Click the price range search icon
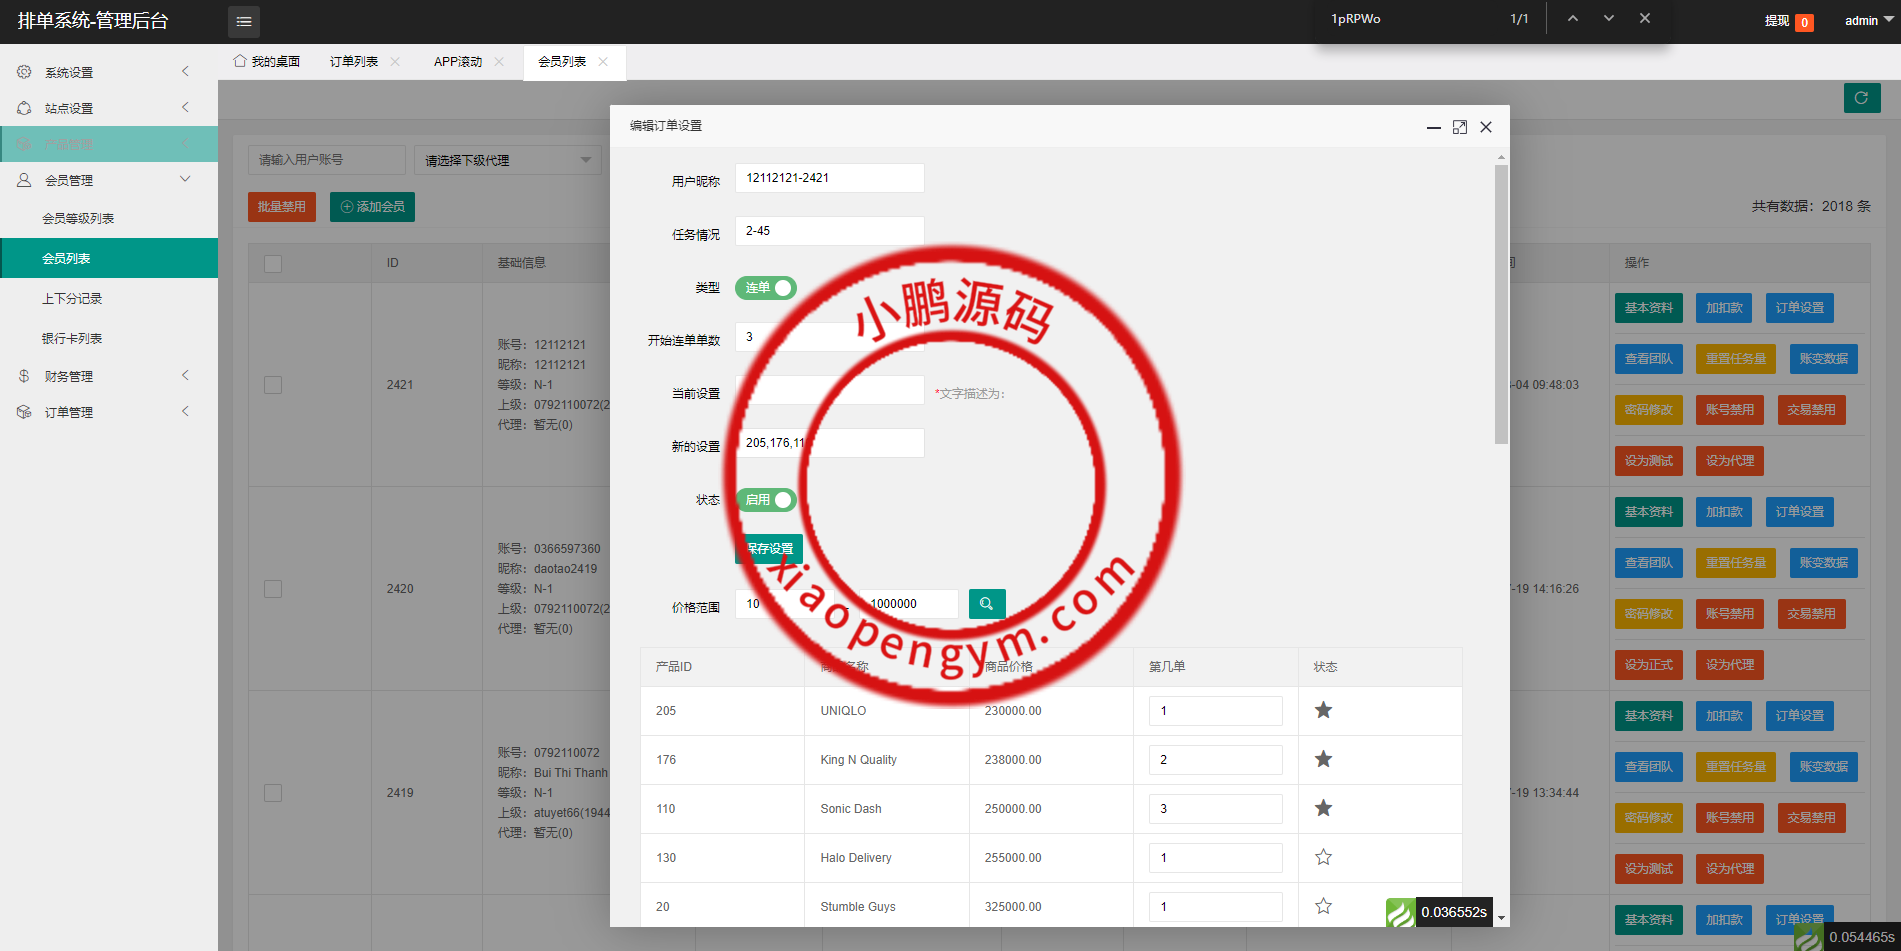Screen dimensions: 1901x951 click(x=986, y=604)
